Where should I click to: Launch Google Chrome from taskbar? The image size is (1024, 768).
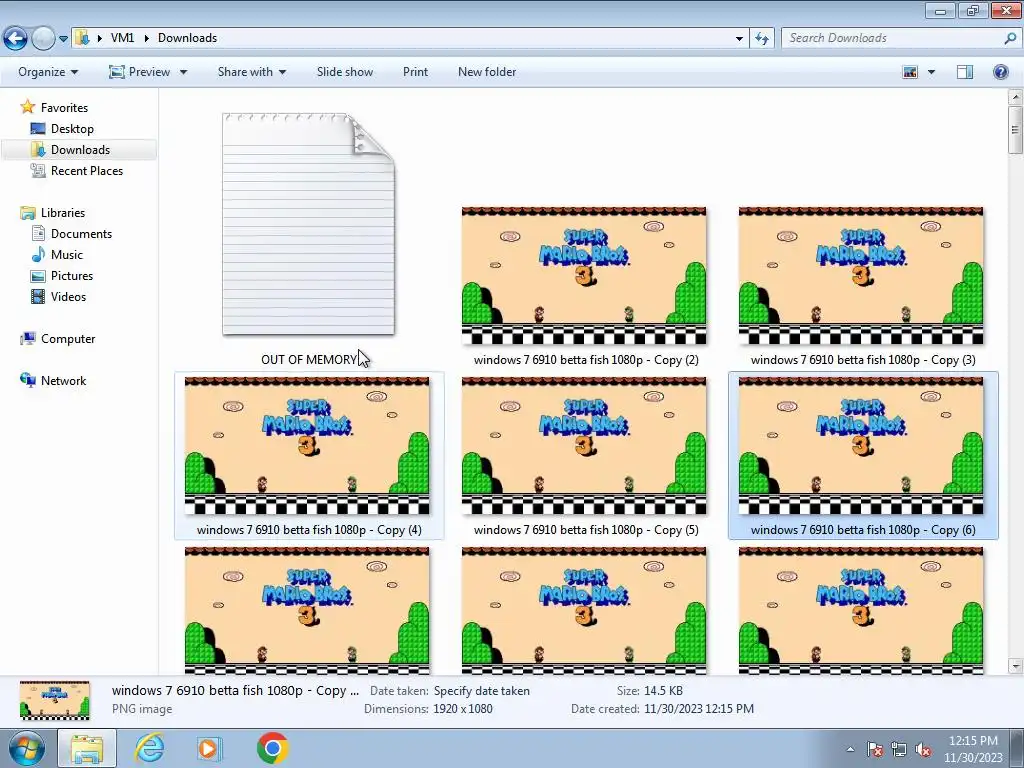272,748
